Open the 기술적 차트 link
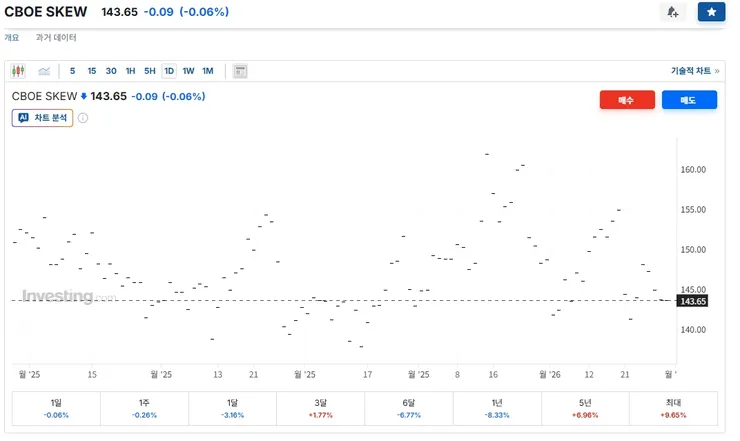Screen dimensions: 740x441 695,71
